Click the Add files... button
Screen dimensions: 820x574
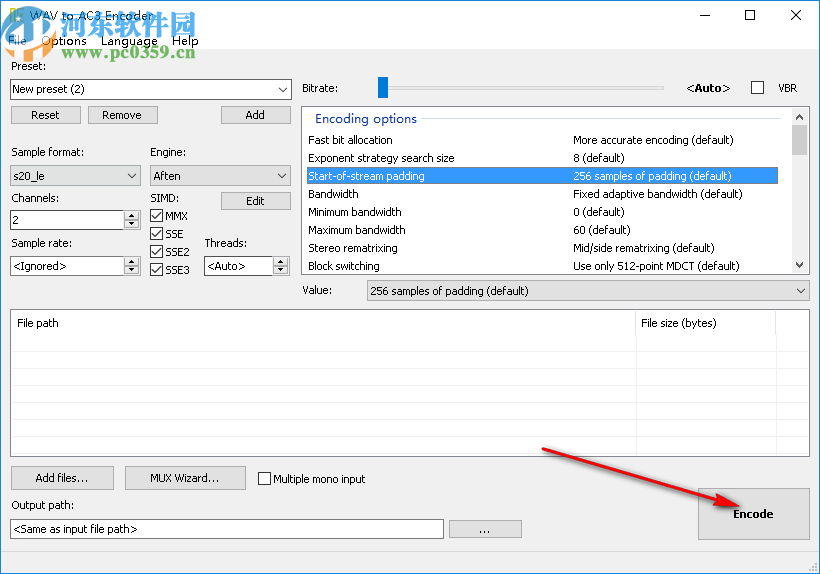(62, 478)
